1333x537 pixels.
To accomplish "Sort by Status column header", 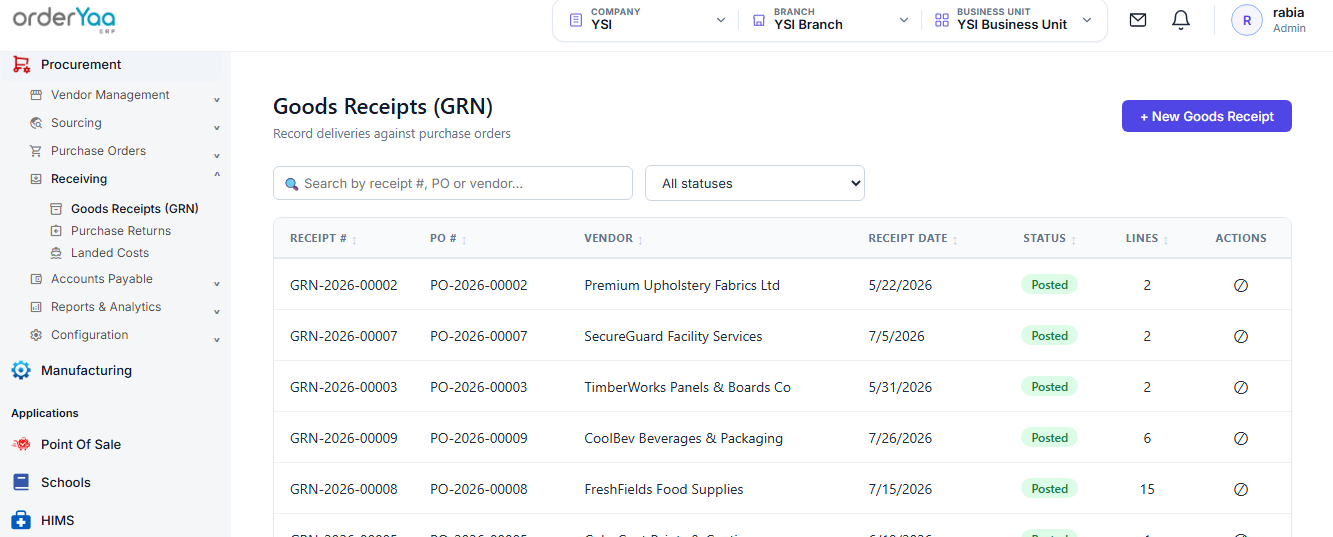I will pyautogui.click(x=1050, y=239).
